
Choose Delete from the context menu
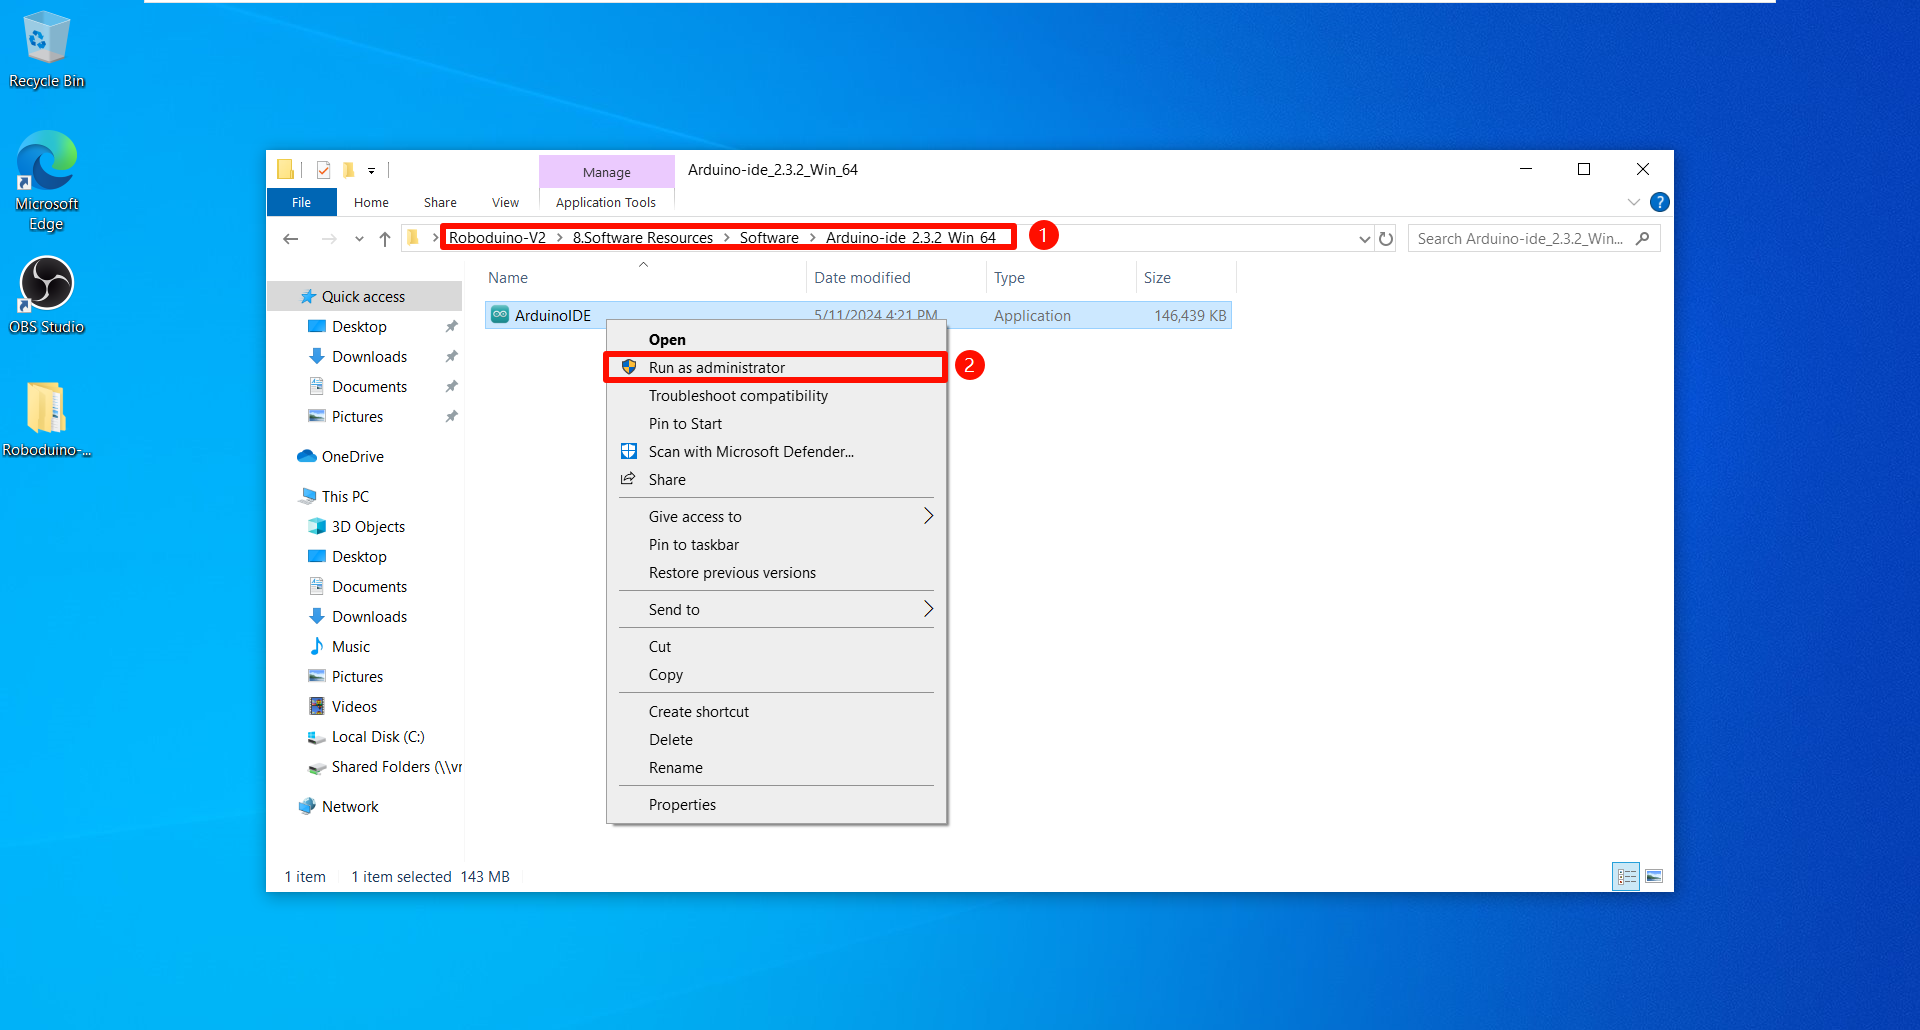pyautogui.click(x=776, y=740)
